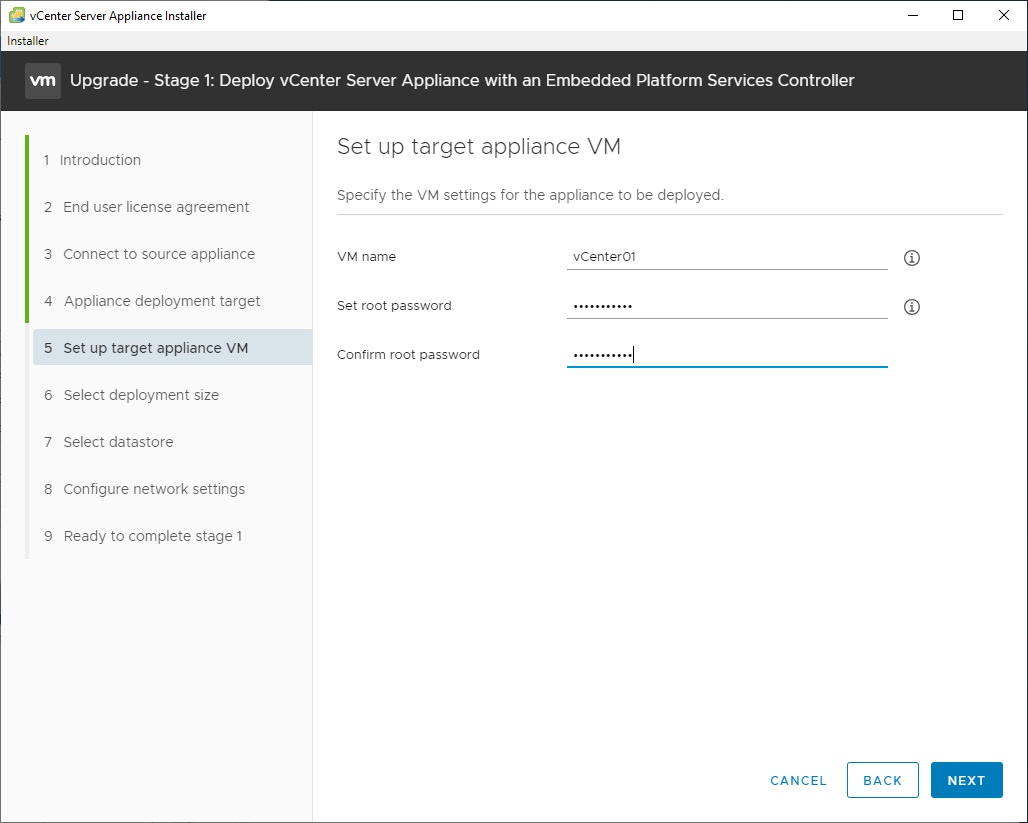
Task: Maximize the installer window
Action: coord(958,15)
